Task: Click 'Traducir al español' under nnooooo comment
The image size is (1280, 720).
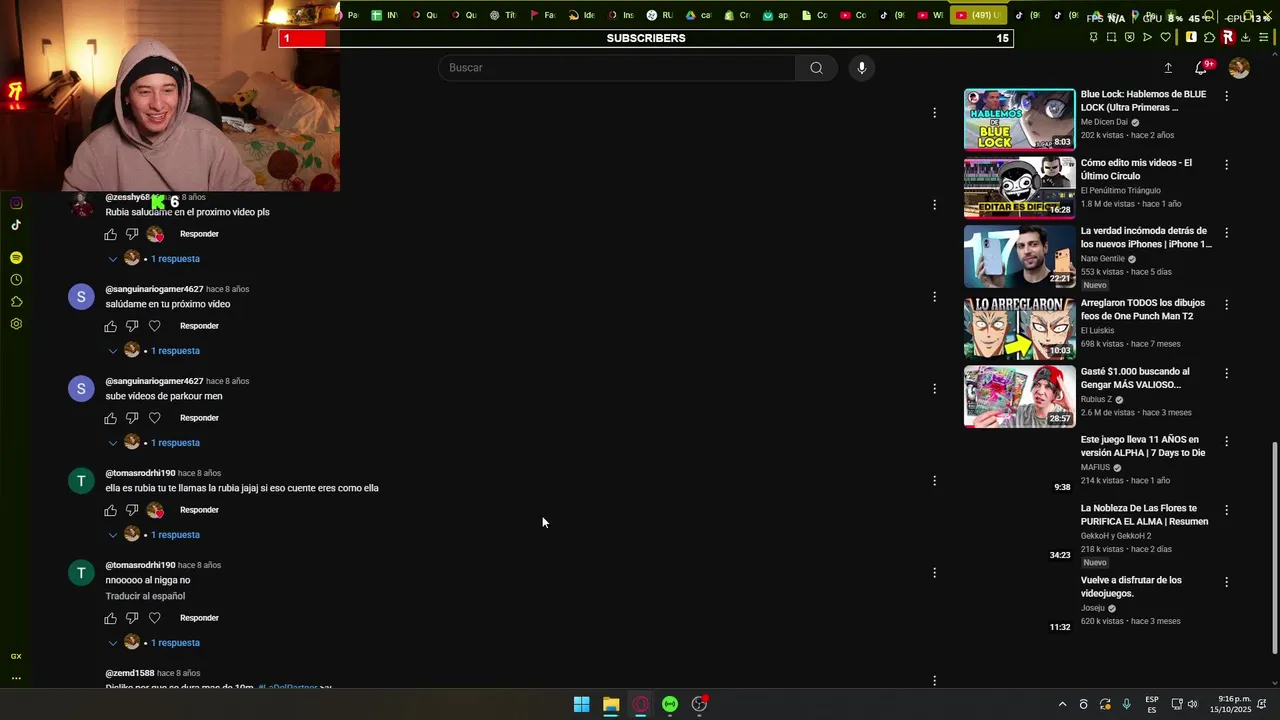Action: coord(145,596)
